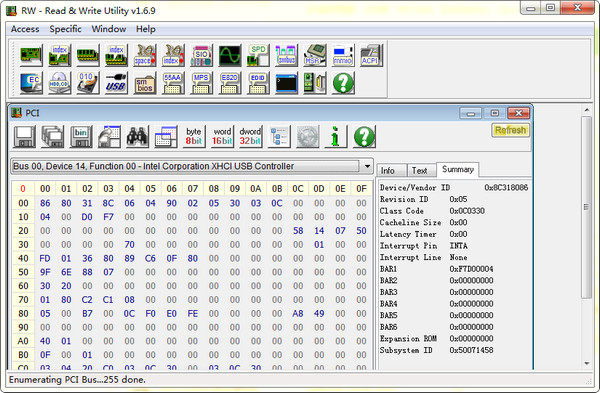
Task: Save all with multiple floppies icon
Action: [x=52, y=137]
